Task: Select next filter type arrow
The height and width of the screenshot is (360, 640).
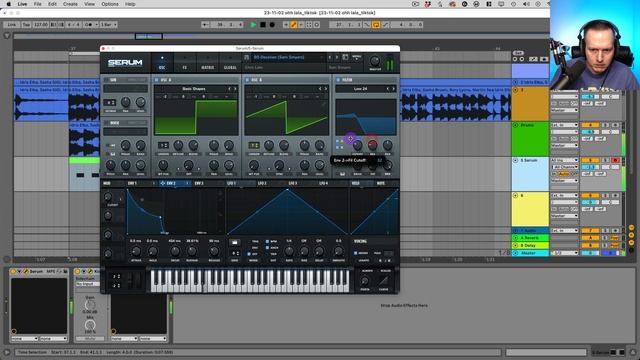Action: [x=393, y=89]
